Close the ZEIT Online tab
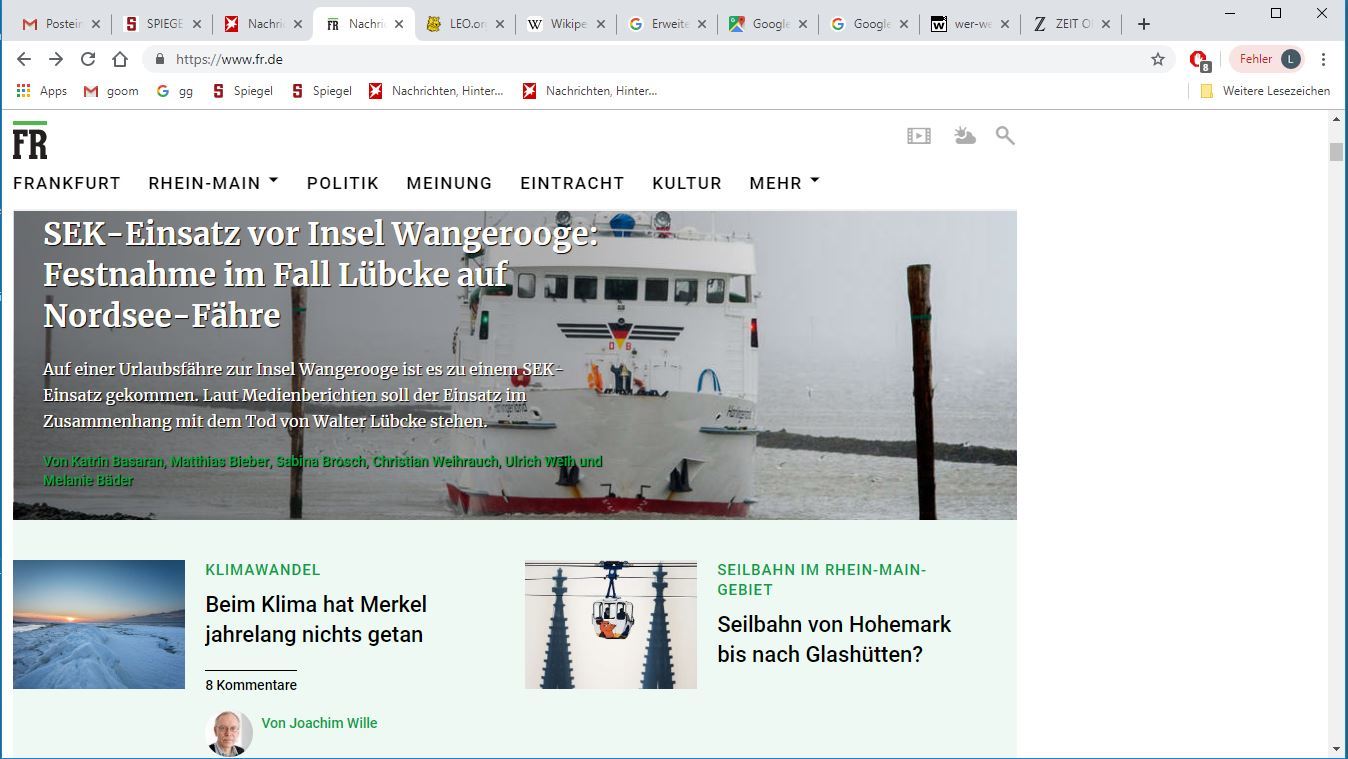The width and height of the screenshot is (1348, 759). (1105, 24)
